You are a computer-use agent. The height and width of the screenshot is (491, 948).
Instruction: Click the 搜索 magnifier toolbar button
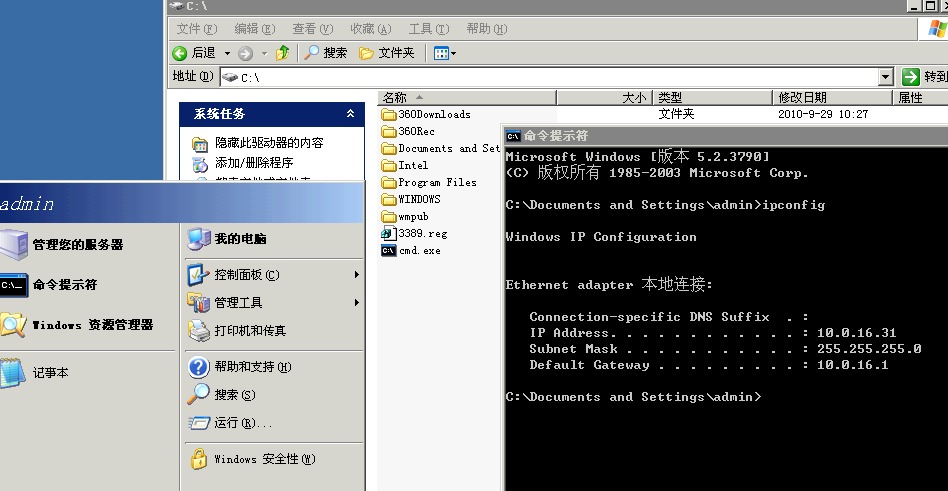click(325, 53)
